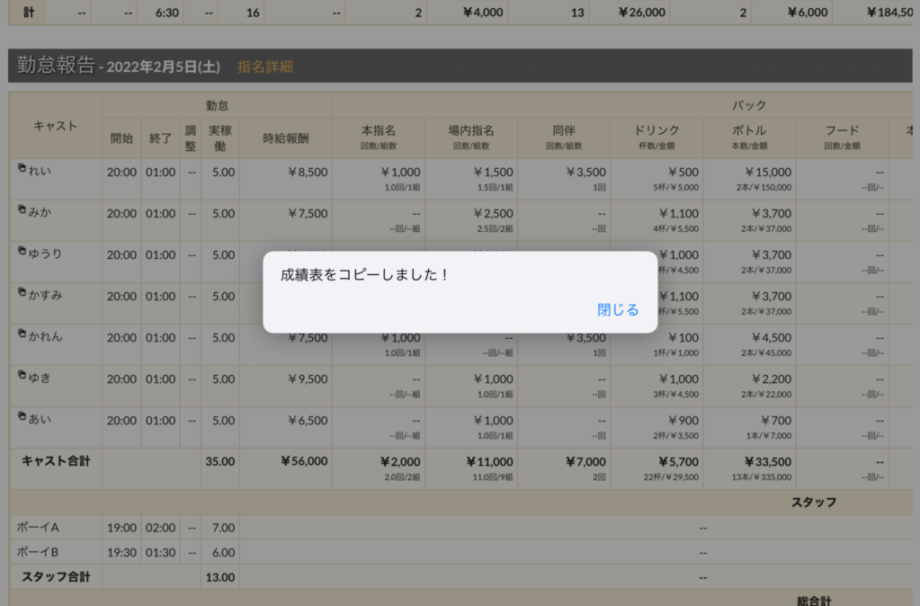The image size is (920, 606).
Task: Click the copy icon beside あい
Action: tap(21, 417)
